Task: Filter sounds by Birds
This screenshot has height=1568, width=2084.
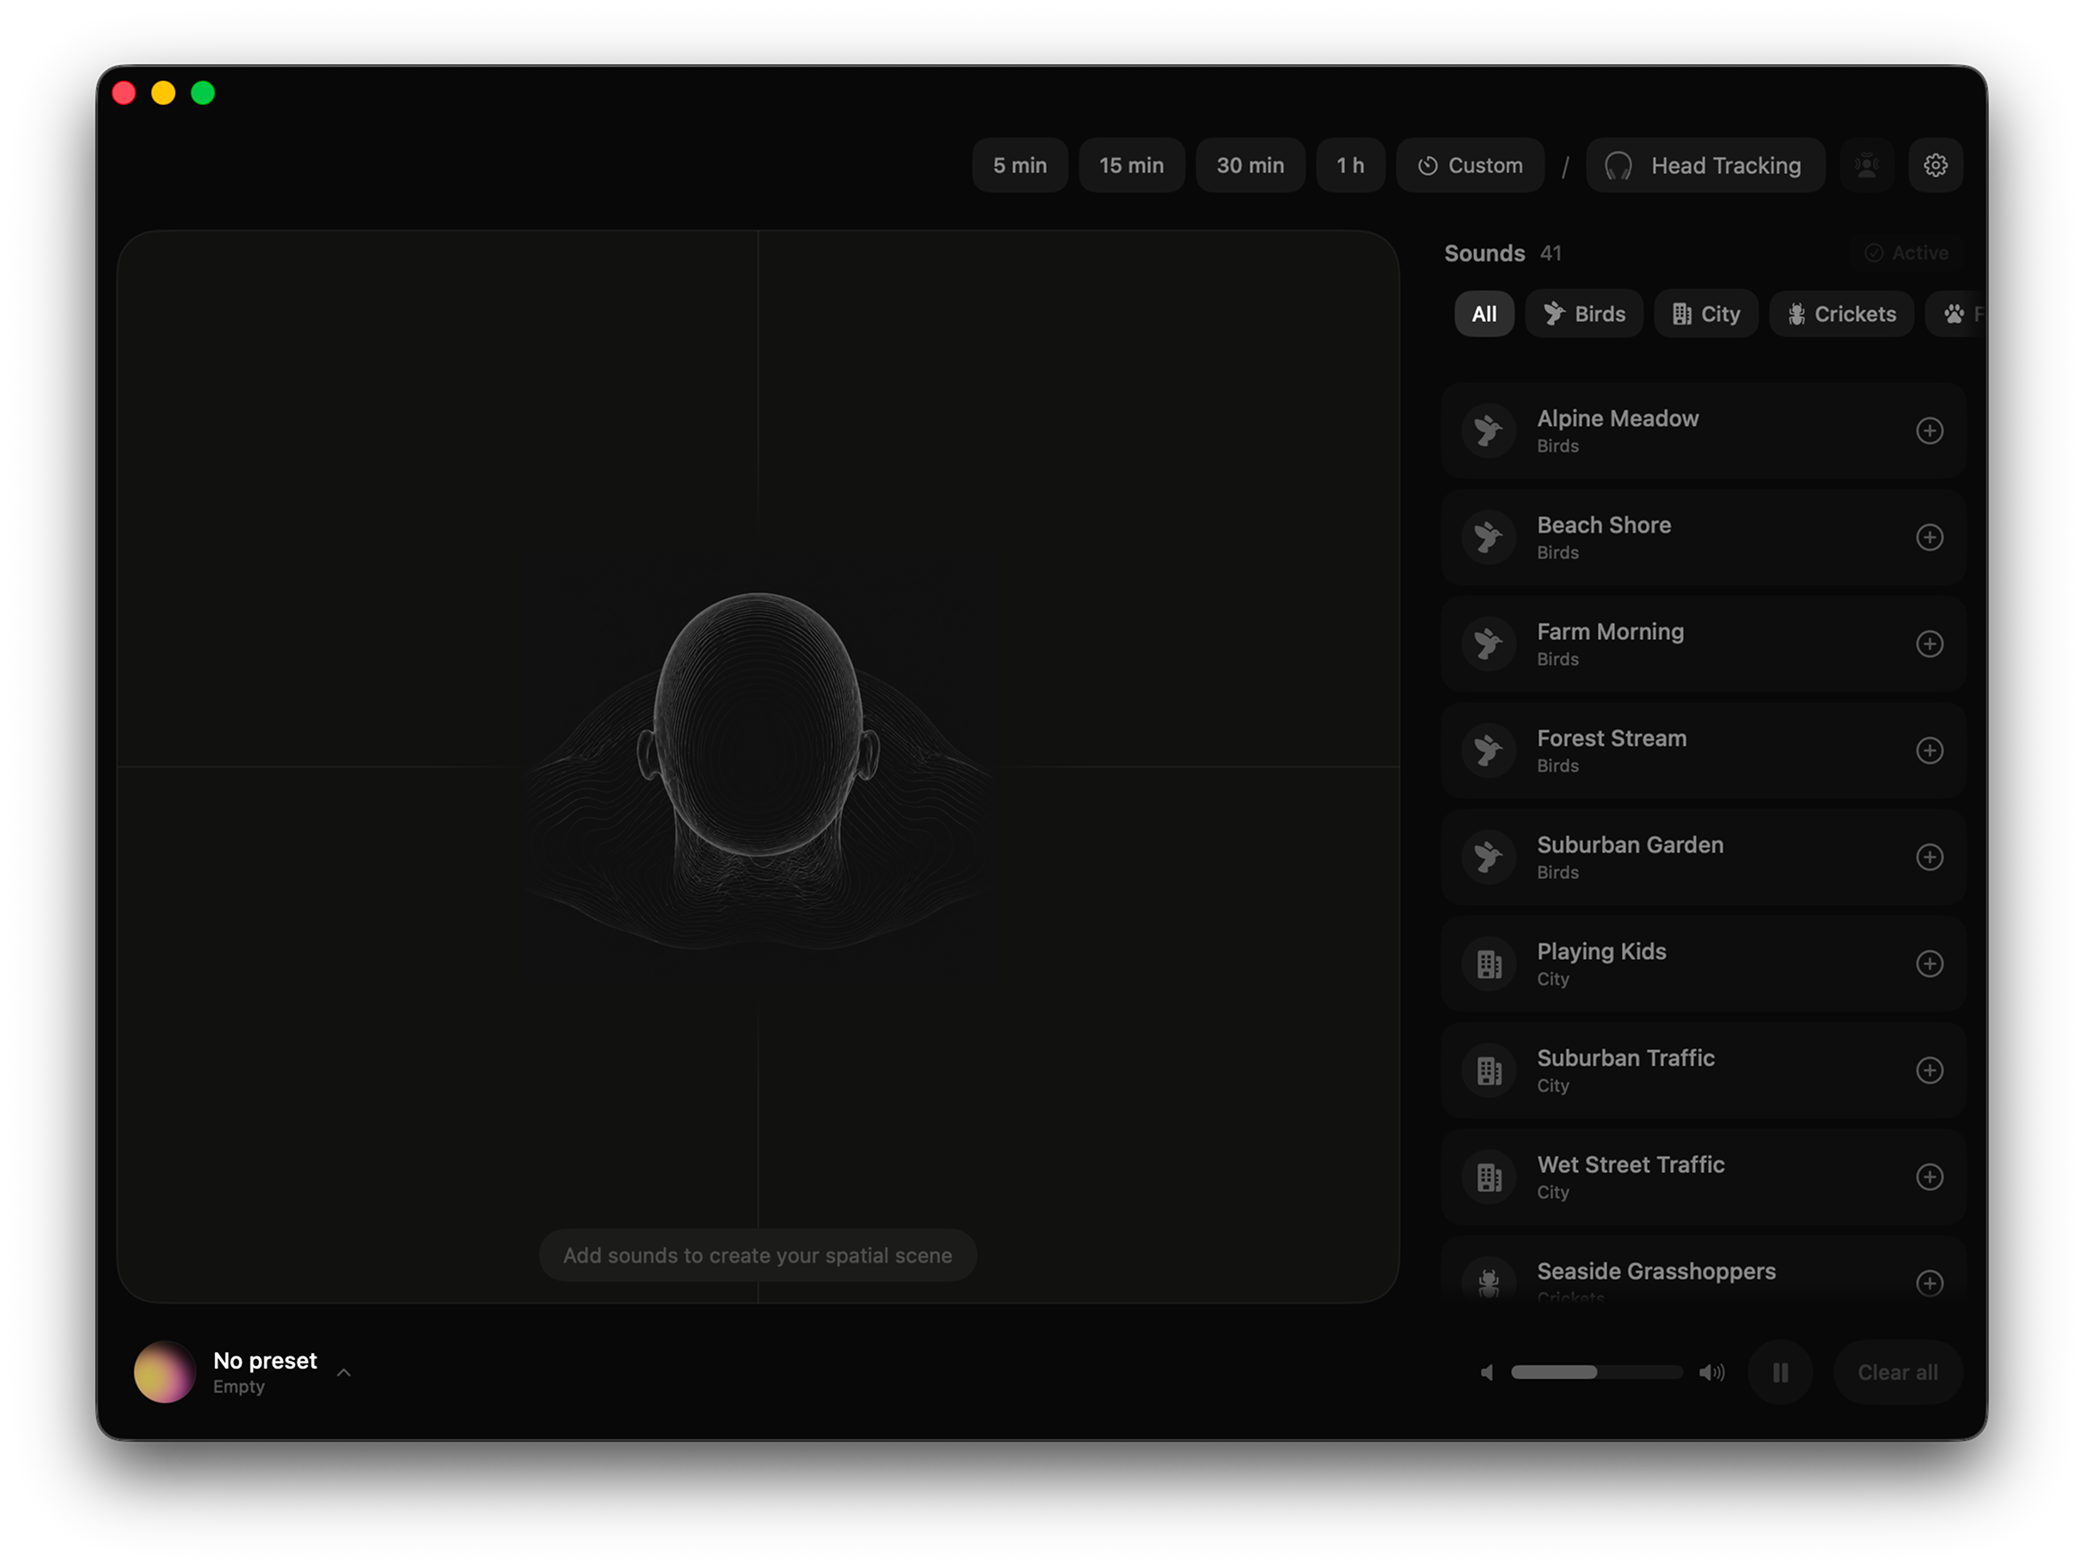Action: tap(1584, 314)
